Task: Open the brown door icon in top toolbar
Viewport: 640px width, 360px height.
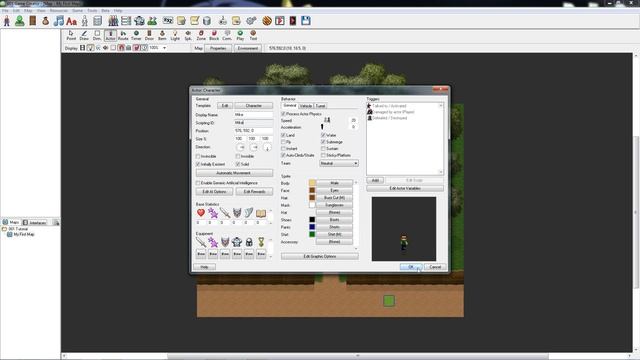Action: (x=33, y=20)
